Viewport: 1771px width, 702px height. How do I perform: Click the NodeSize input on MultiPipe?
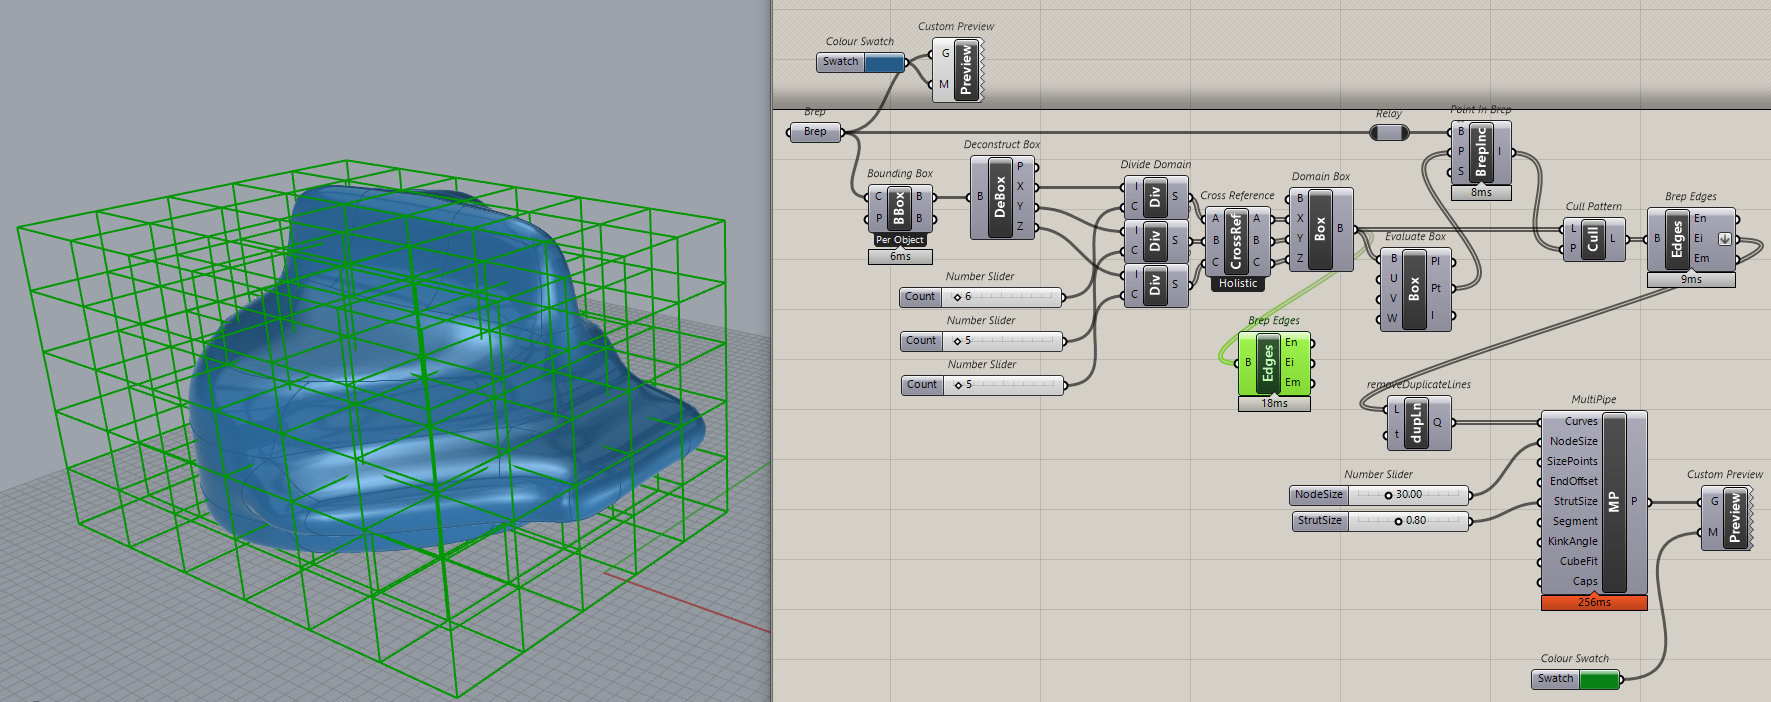point(1573,442)
